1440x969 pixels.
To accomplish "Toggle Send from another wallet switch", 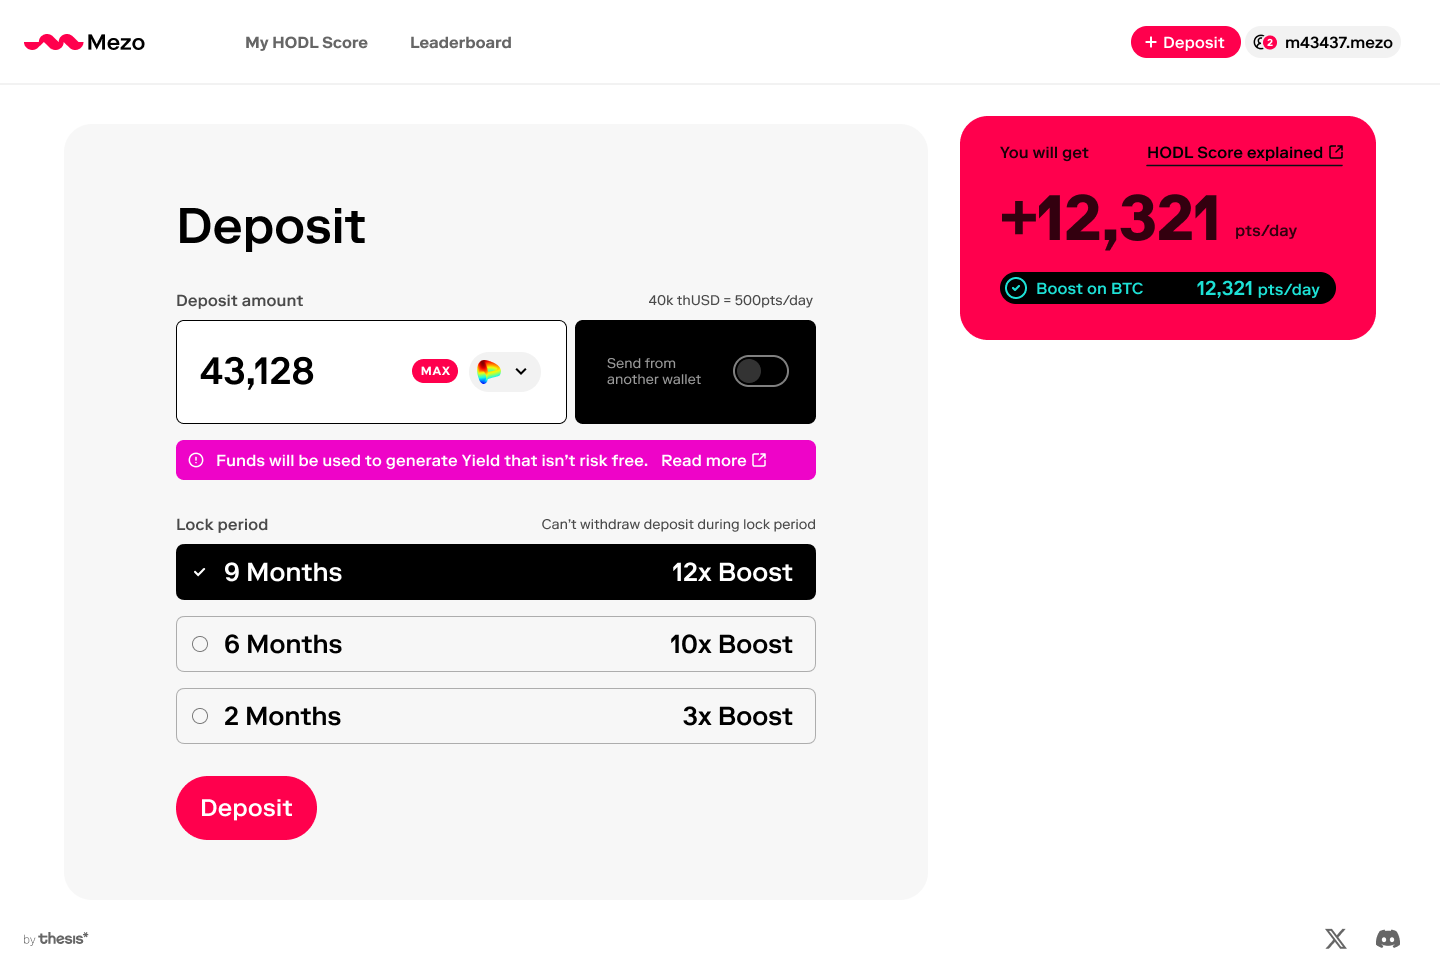I will [761, 371].
